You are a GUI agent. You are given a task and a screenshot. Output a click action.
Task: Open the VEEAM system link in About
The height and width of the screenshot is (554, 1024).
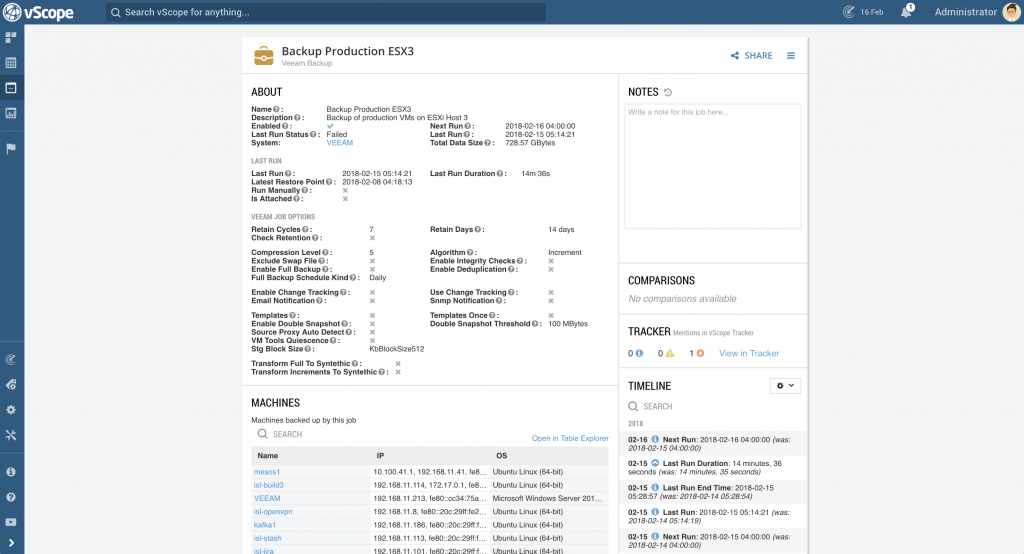point(340,142)
